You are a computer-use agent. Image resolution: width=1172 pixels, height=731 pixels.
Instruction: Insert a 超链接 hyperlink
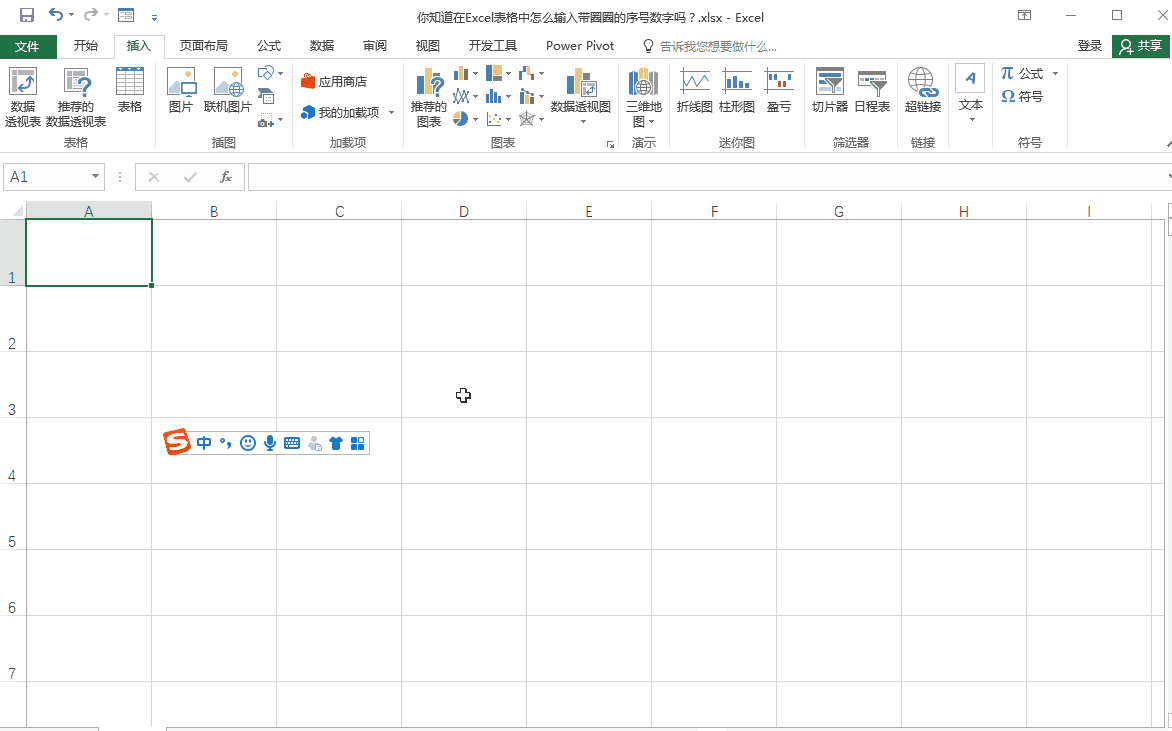point(922,90)
